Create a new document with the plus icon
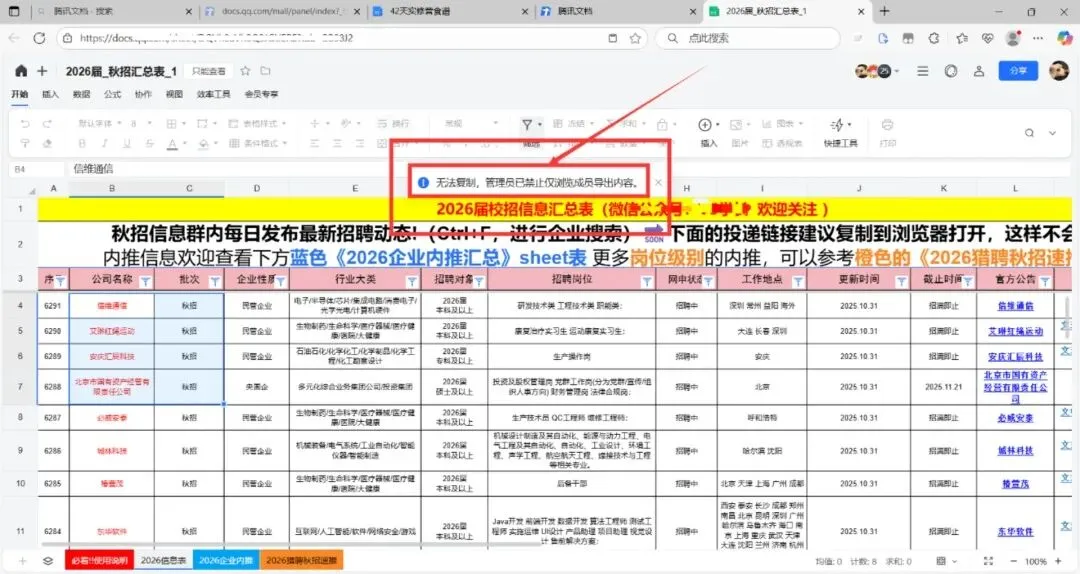The height and width of the screenshot is (574, 1080). tap(42, 71)
